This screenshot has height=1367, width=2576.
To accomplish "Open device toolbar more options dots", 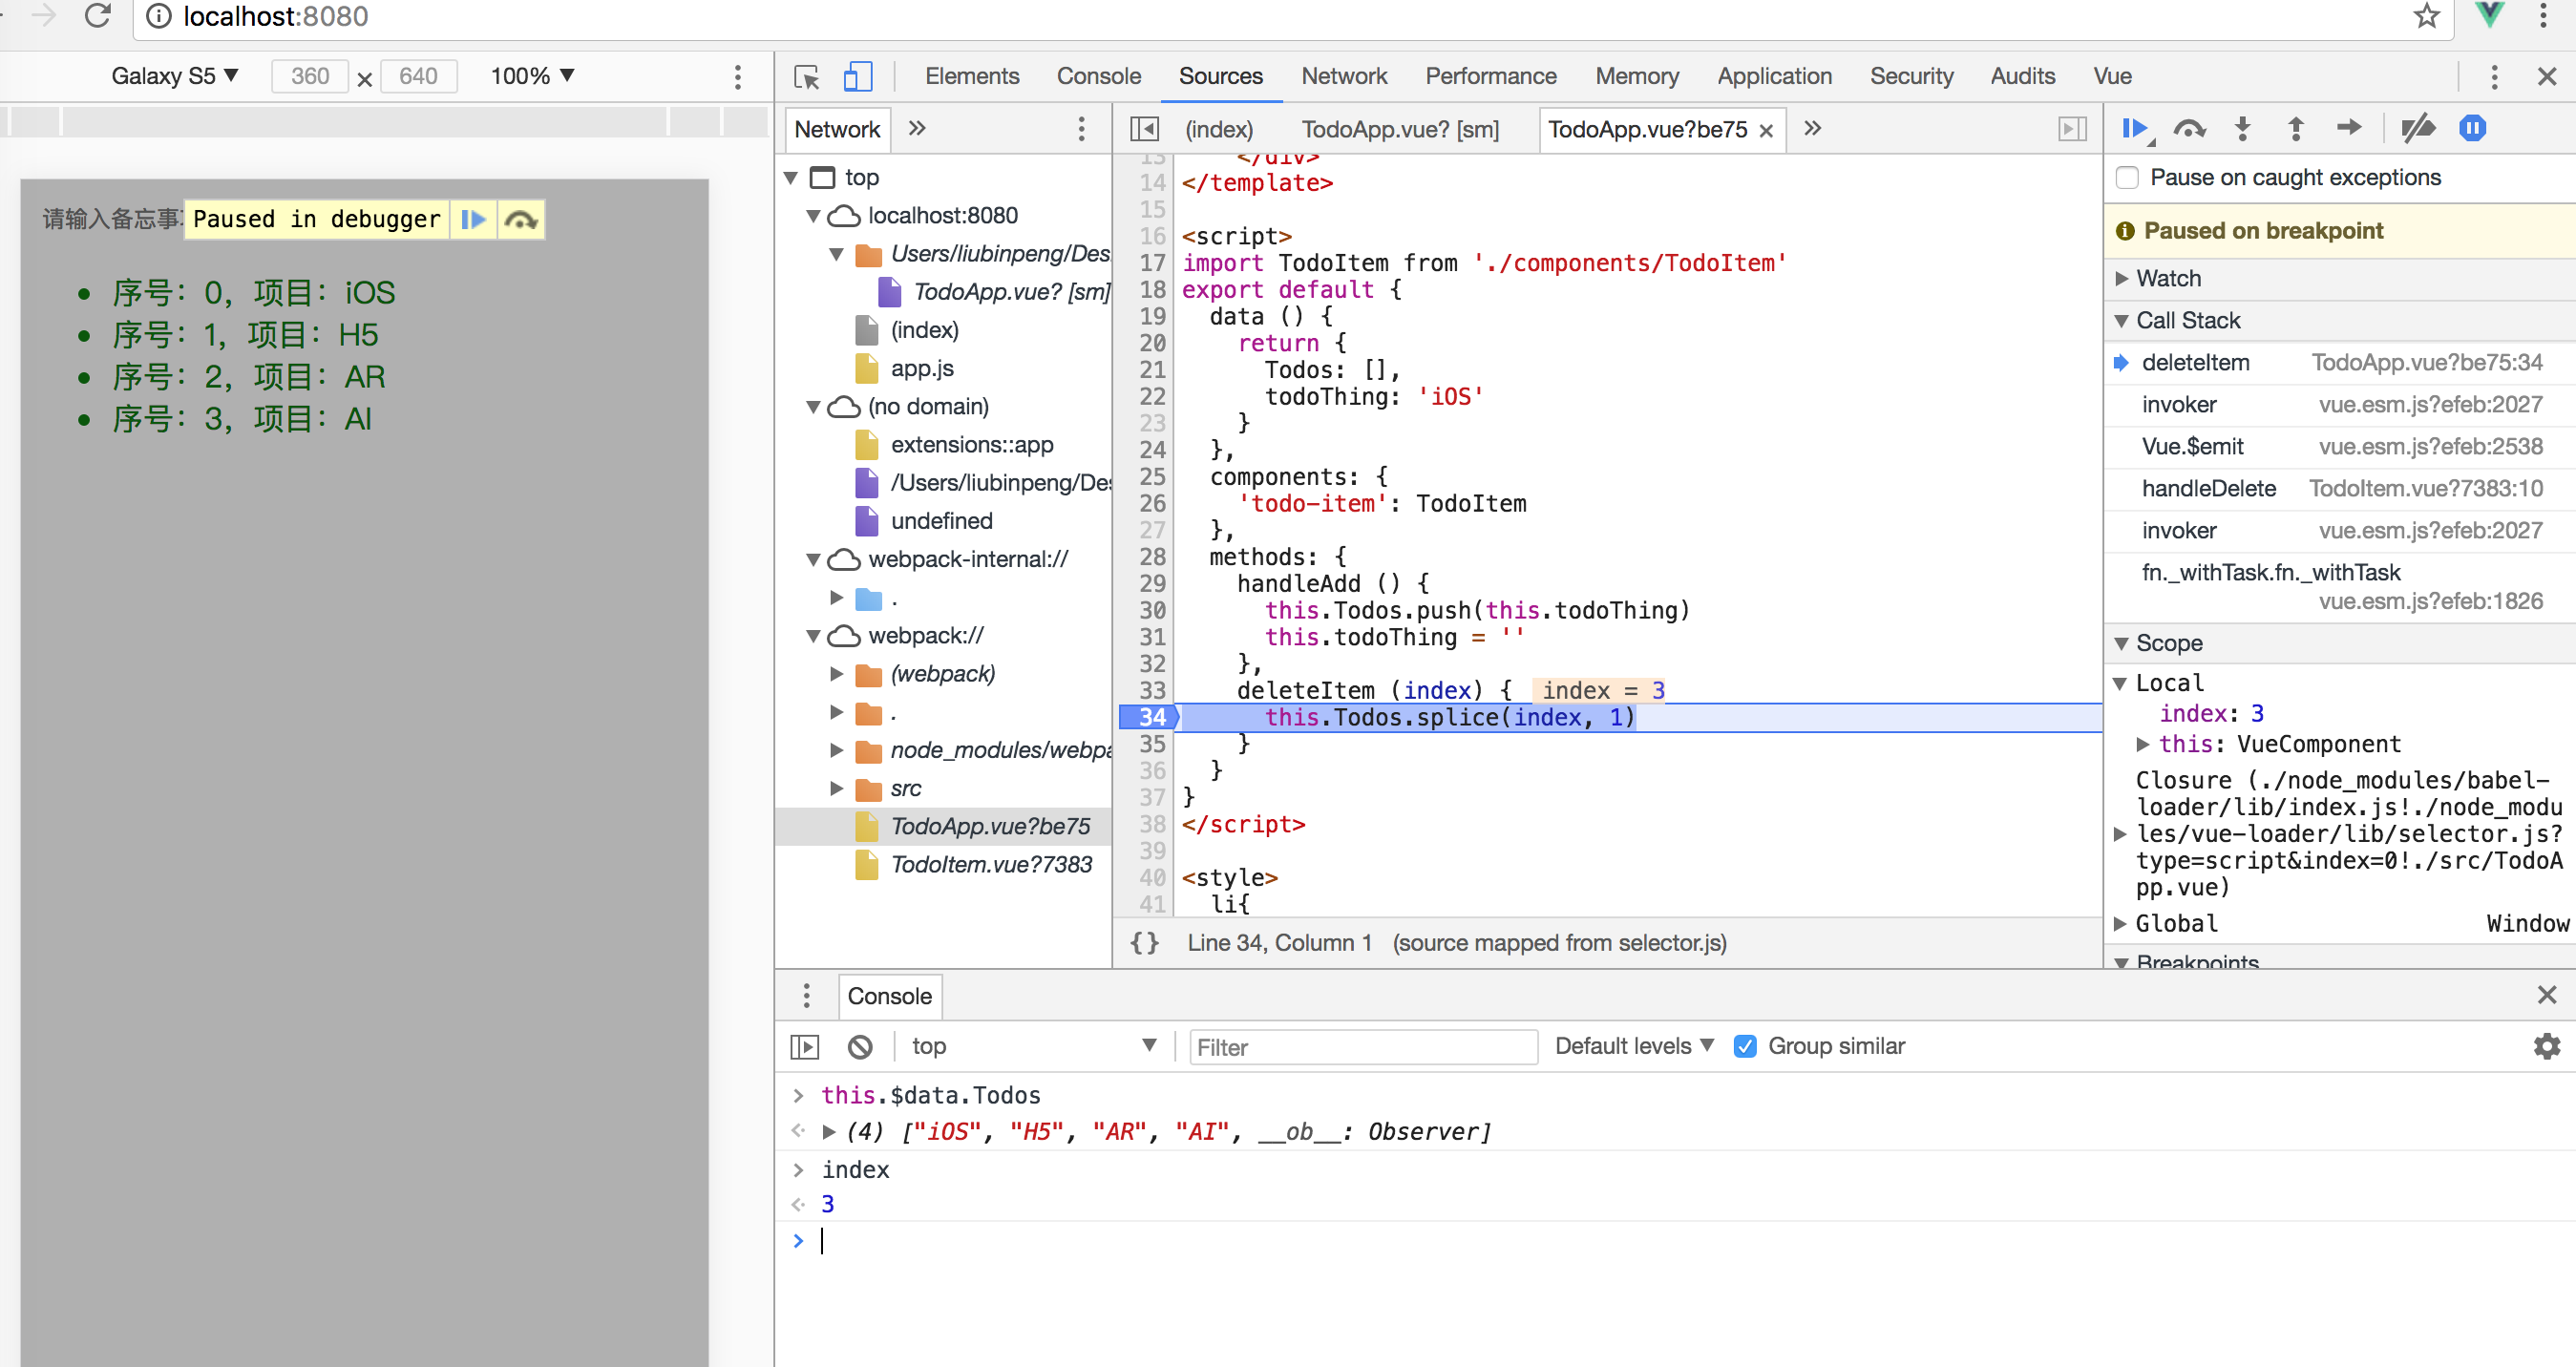I will (x=738, y=76).
